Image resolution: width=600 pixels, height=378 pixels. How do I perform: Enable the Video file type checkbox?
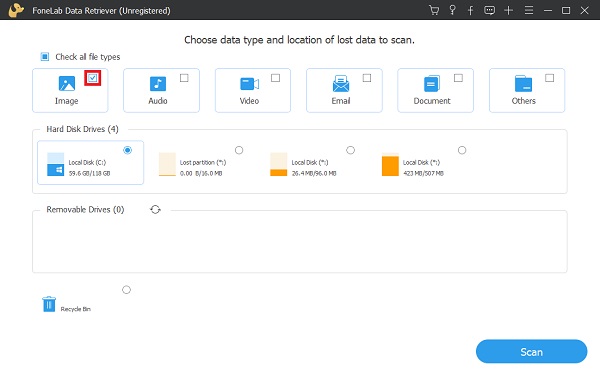276,78
